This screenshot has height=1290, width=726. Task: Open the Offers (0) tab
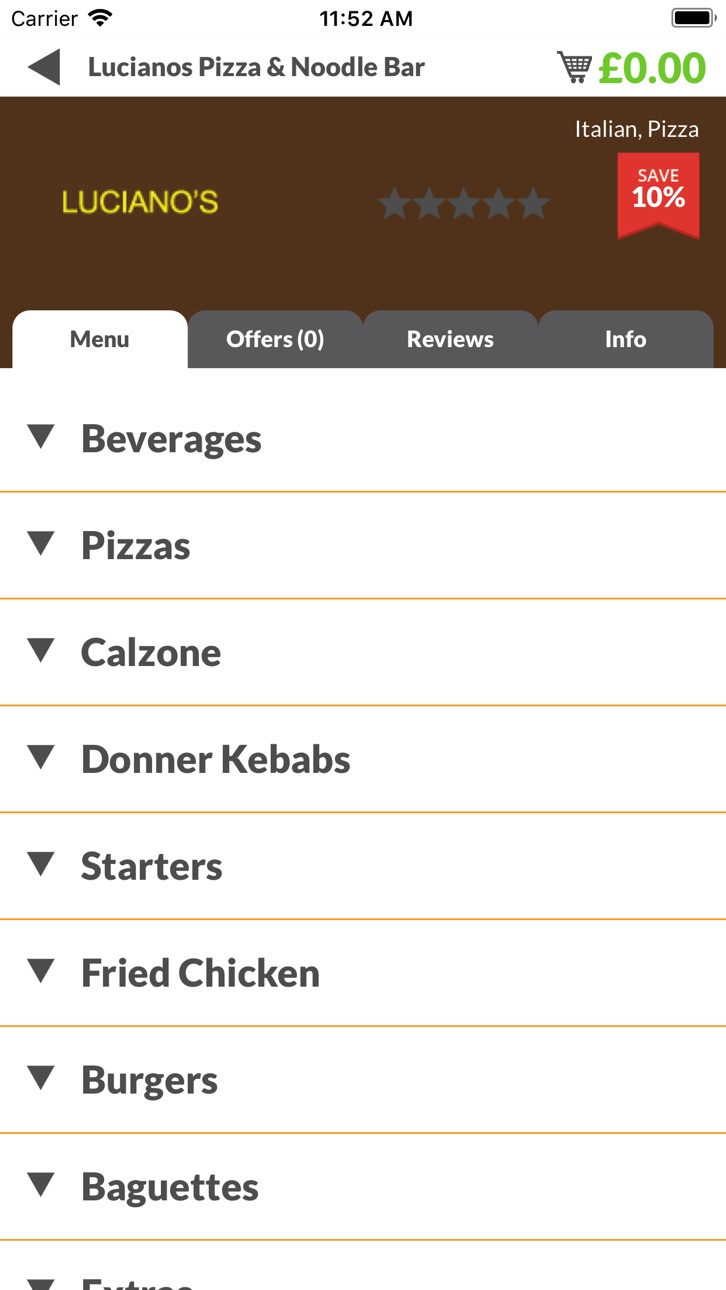[x=275, y=339]
